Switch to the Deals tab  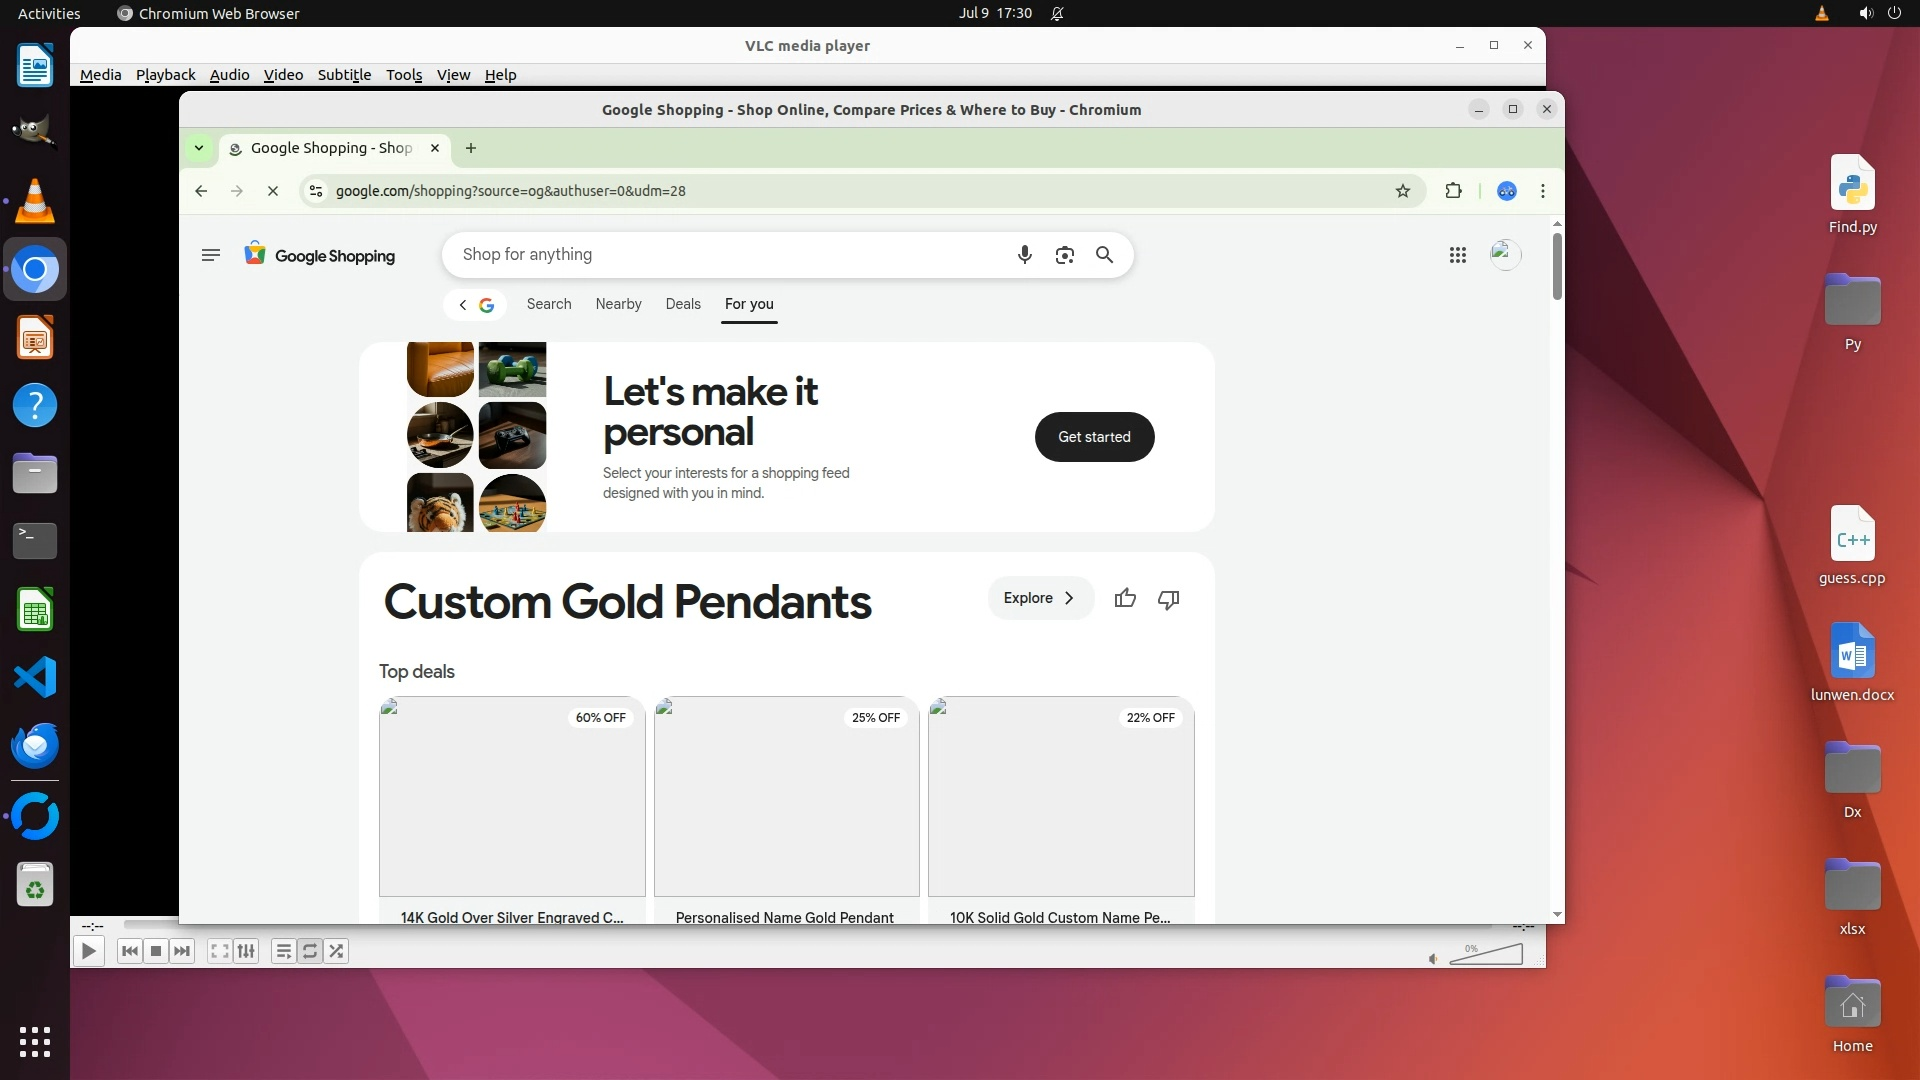click(x=683, y=304)
